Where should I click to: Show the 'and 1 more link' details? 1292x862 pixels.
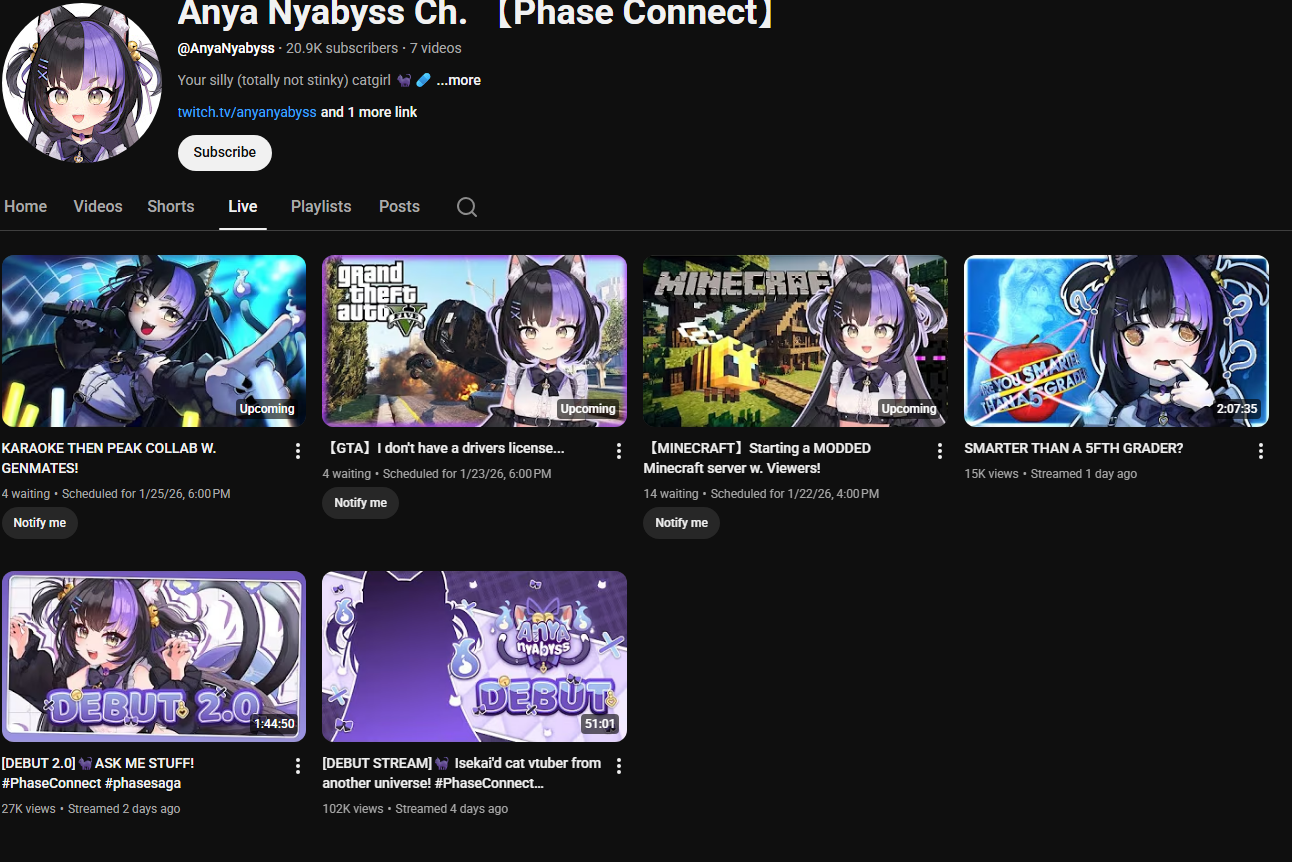click(x=369, y=112)
